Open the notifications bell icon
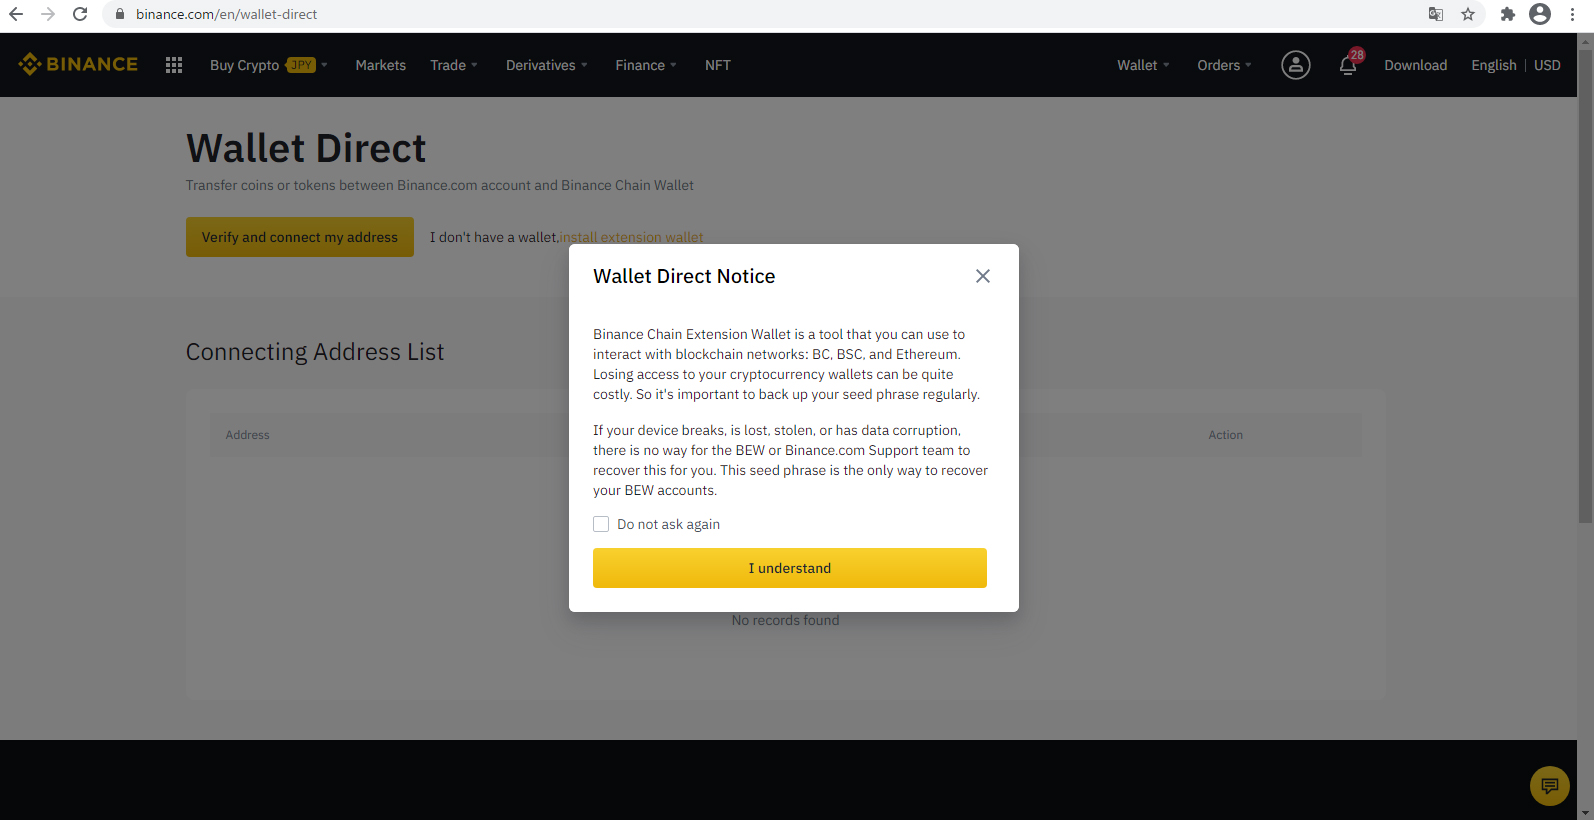This screenshot has width=1594, height=820. [x=1348, y=66]
